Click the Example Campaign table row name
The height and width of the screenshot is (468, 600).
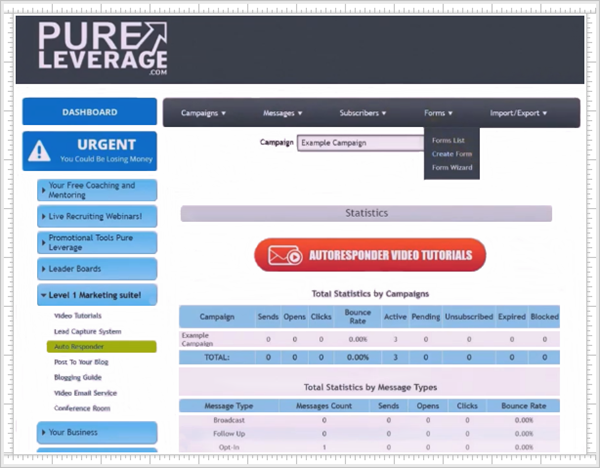pyautogui.click(x=197, y=339)
